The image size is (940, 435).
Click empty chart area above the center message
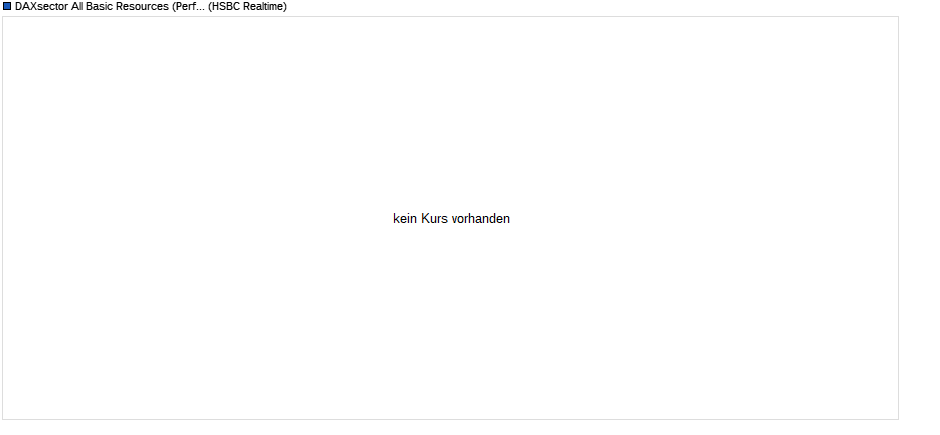click(x=451, y=114)
